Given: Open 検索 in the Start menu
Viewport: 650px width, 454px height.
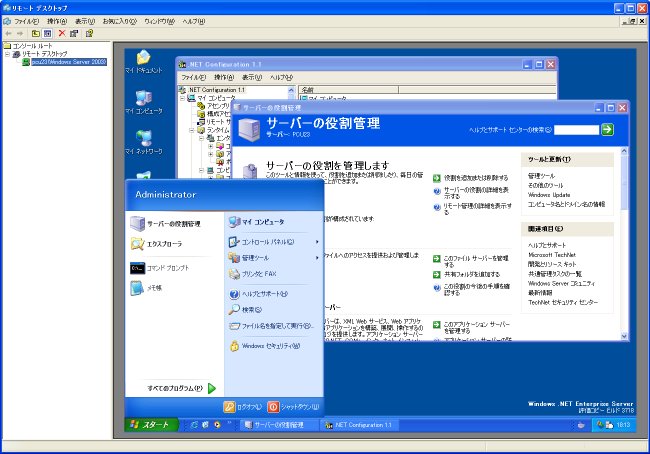Looking at the screenshot, I should [x=245, y=309].
